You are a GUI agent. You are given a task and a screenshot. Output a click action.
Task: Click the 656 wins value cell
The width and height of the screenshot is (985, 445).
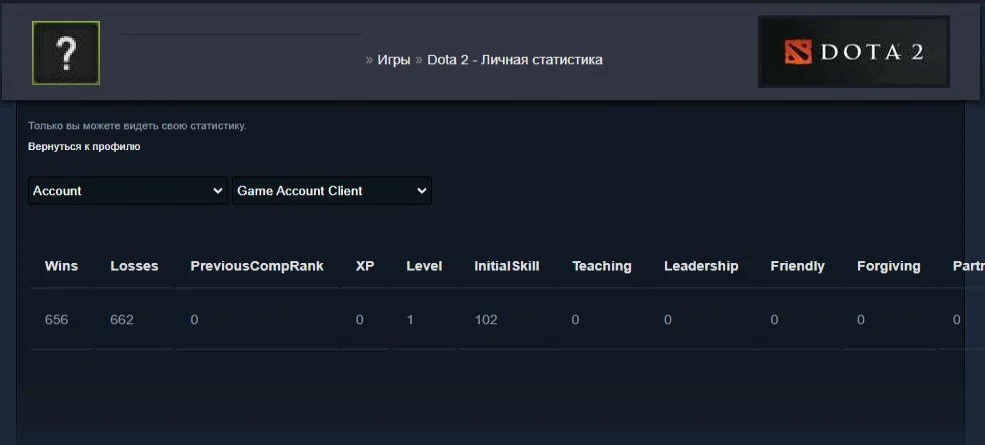click(x=56, y=320)
